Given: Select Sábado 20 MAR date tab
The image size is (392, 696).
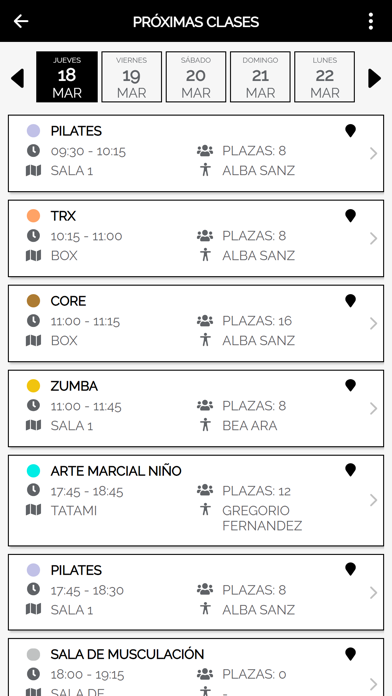Looking at the screenshot, I should (x=196, y=77).
